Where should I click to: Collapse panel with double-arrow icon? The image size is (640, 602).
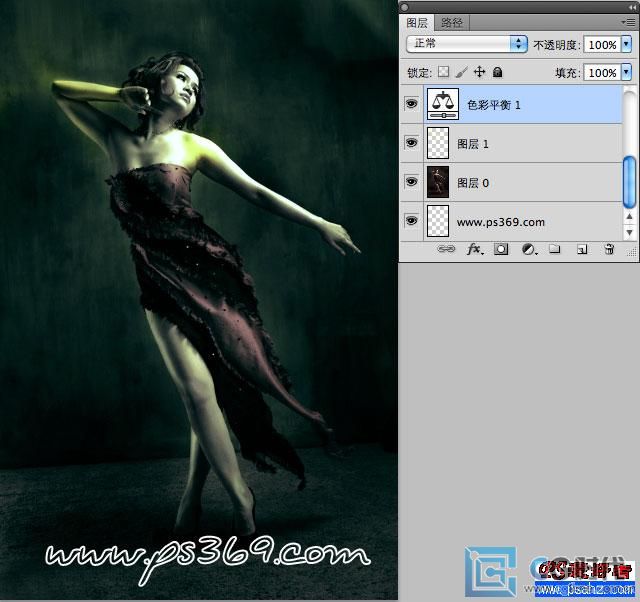(632, 7)
